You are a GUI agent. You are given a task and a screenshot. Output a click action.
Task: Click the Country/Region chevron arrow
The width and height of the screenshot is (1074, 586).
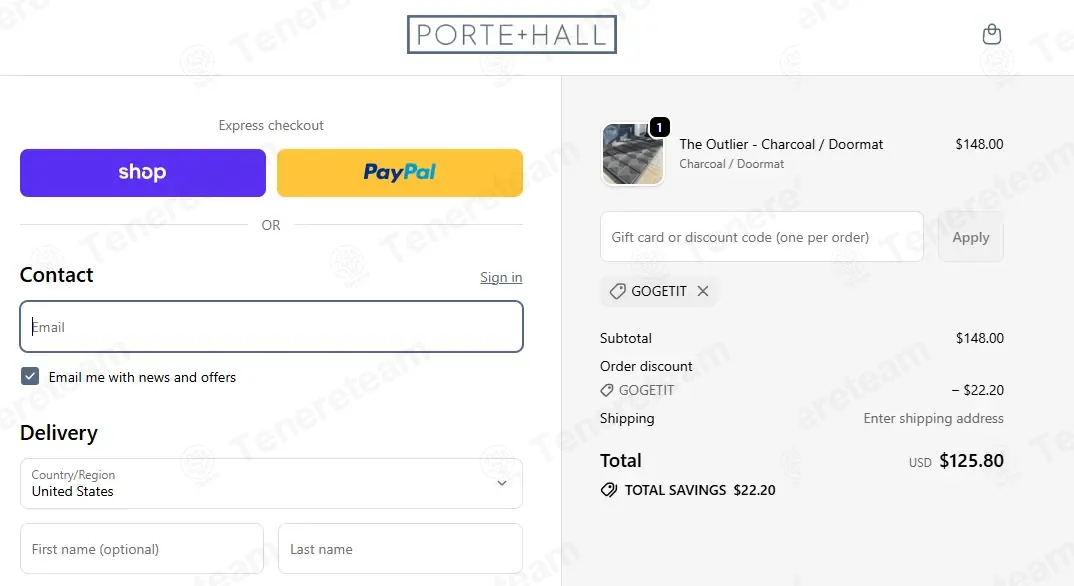[502, 483]
